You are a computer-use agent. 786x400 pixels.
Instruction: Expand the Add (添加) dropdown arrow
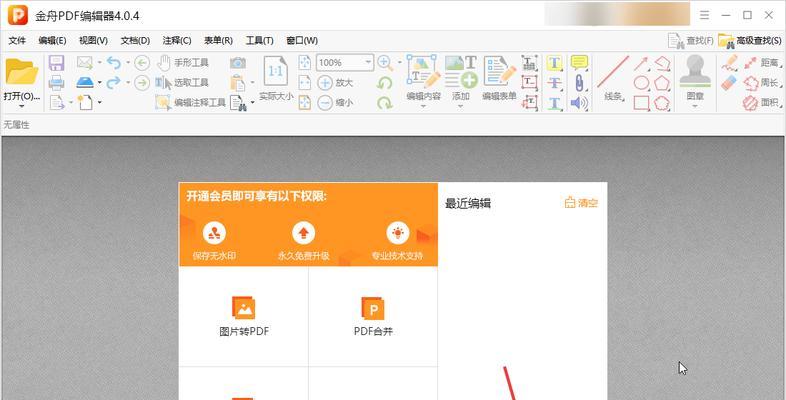tap(461, 106)
